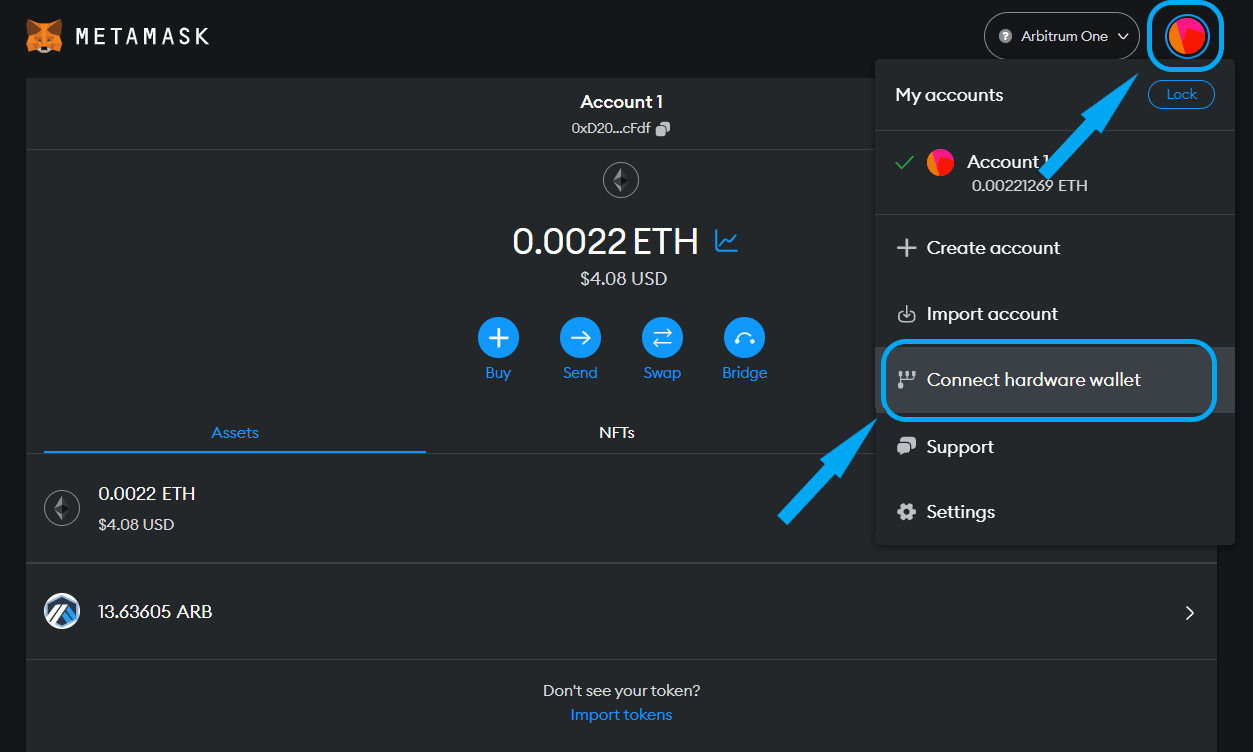This screenshot has height=752, width=1253.
Task: Open Support from the account menu
Action: coord(1055,447)
